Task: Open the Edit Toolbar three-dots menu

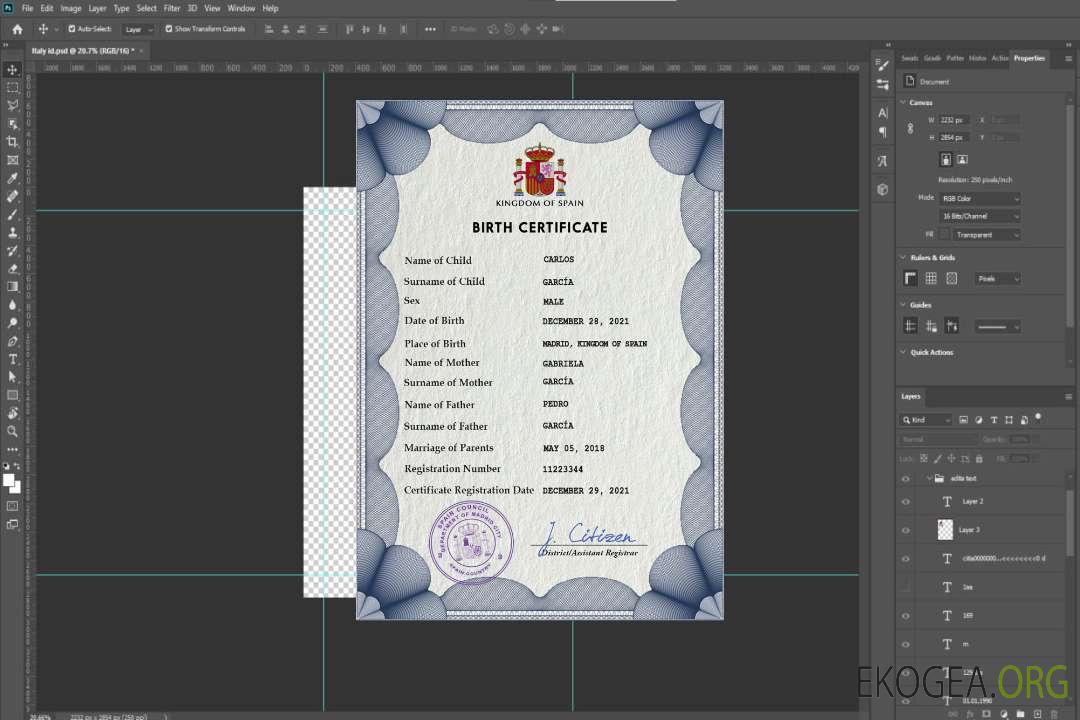Action: click(12, 449)
